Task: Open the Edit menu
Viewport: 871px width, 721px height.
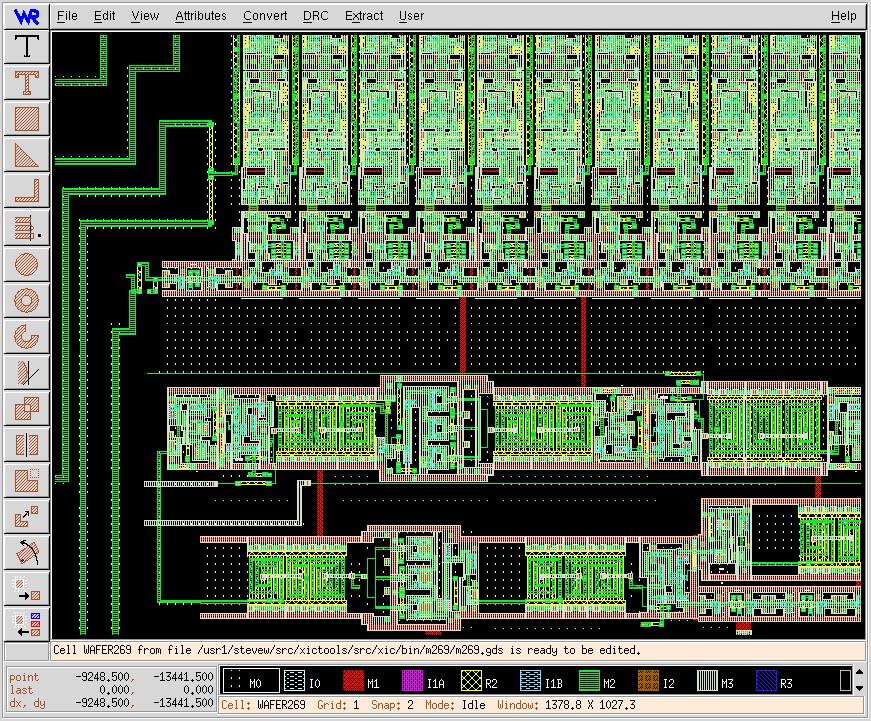Action: pos(104,16)
